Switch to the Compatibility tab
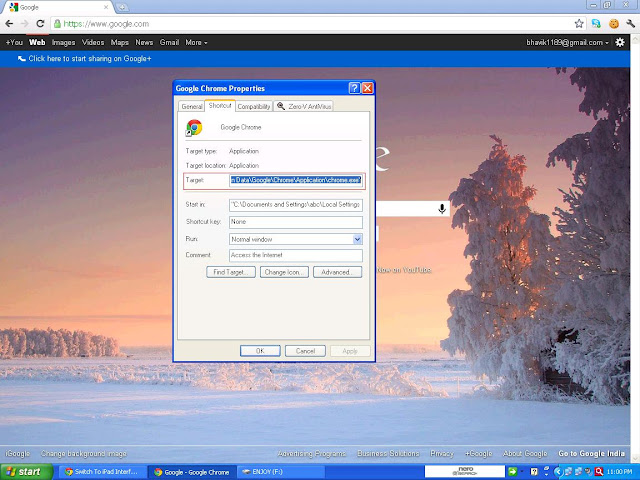This screenshot has height=480, width=640. point(254,106)
